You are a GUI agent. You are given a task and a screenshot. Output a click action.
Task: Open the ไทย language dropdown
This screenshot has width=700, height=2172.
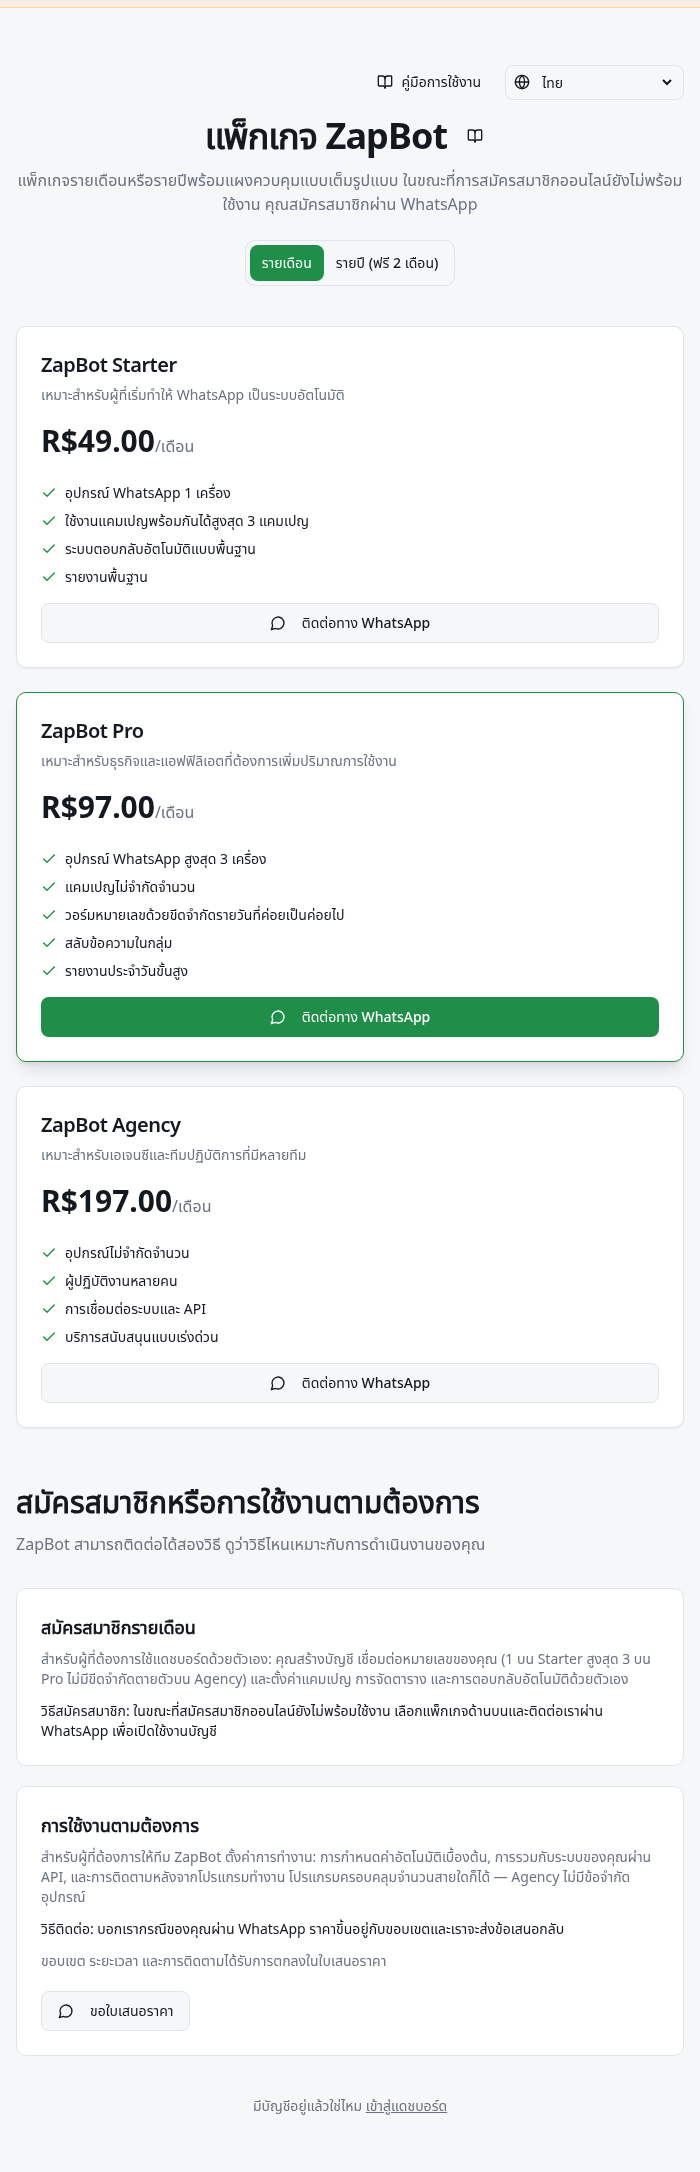click(x=594, y=82)
